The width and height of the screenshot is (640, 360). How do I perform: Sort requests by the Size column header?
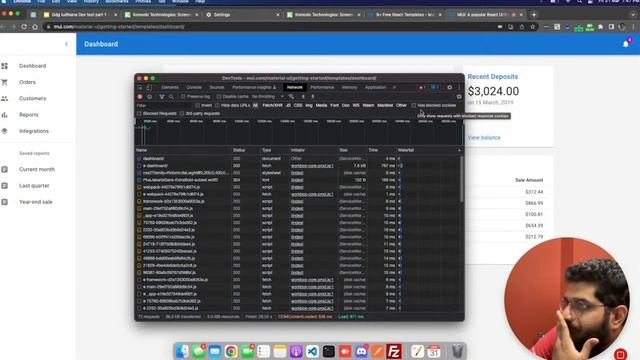click(x=352, y=150)
